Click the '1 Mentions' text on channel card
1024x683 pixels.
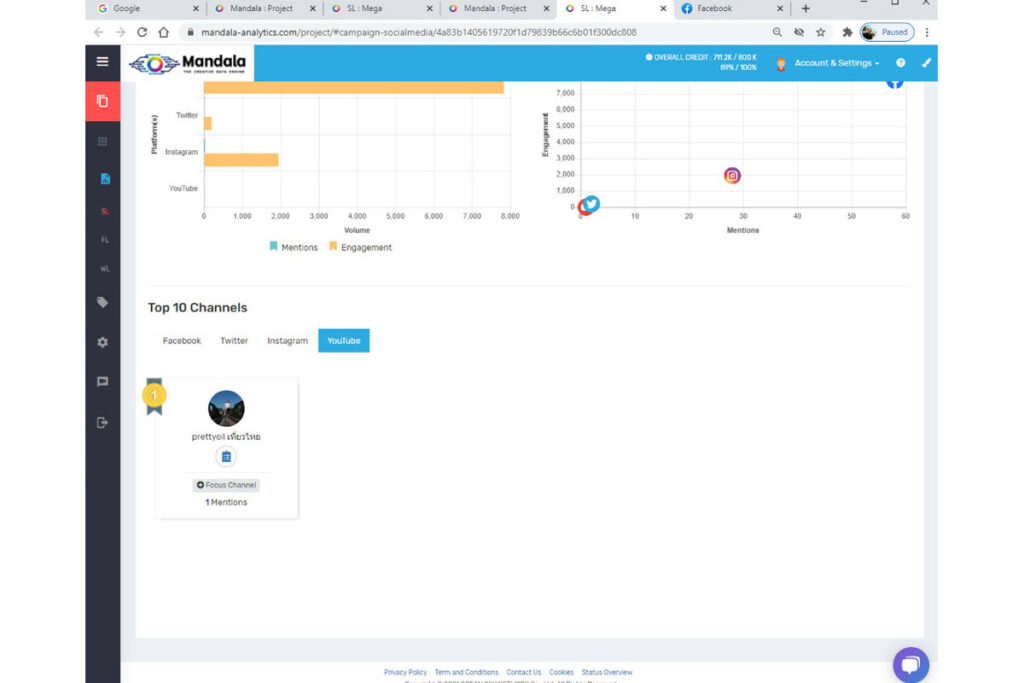(x=226, y=502)
